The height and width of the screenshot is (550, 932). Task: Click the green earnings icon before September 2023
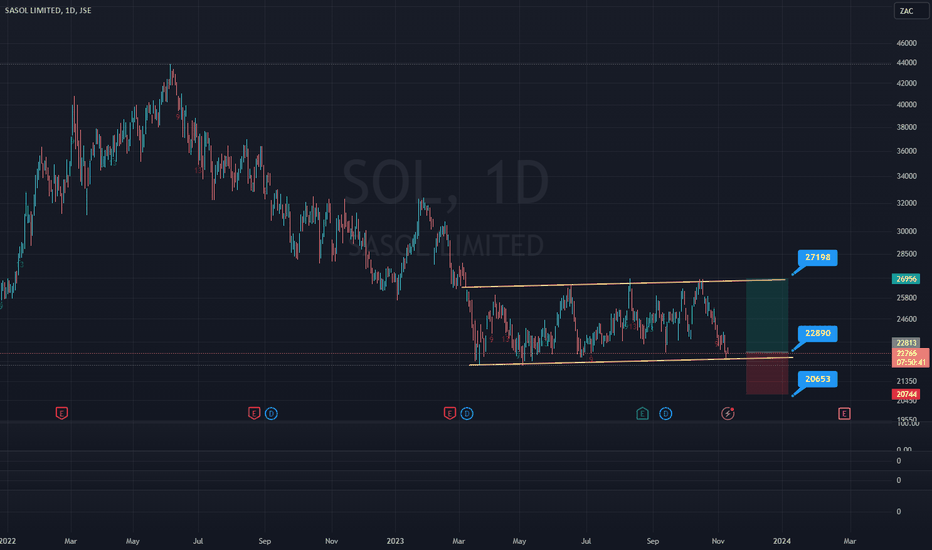coord(642,413)
